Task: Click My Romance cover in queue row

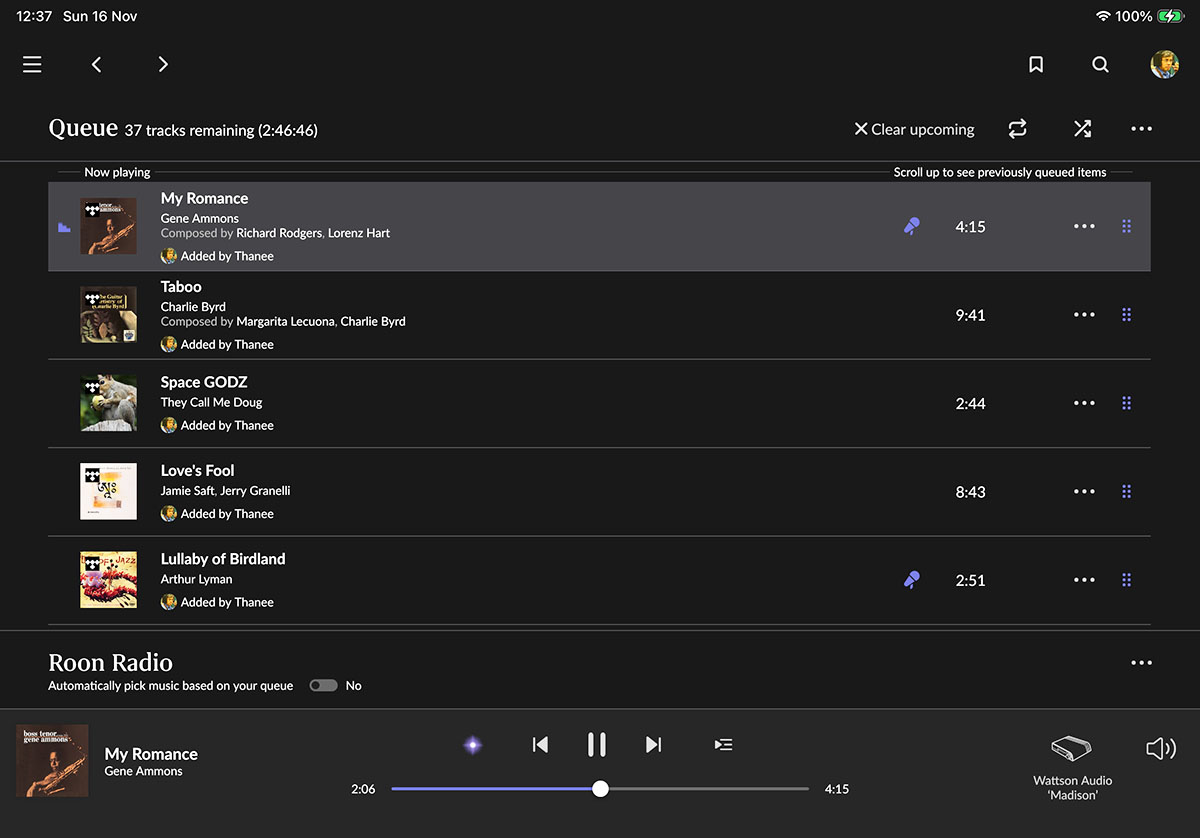Action: 108,227
